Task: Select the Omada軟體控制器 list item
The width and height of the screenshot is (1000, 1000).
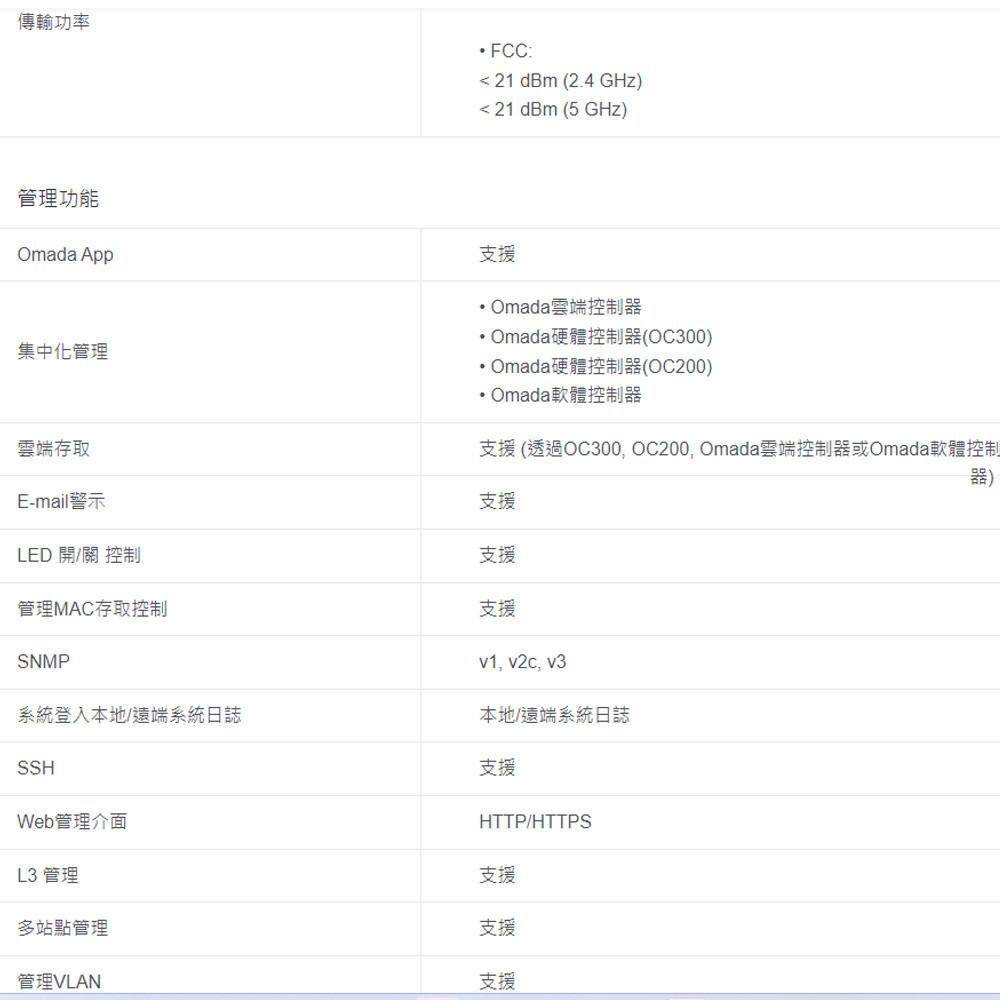Action: (x=560, y=395)
